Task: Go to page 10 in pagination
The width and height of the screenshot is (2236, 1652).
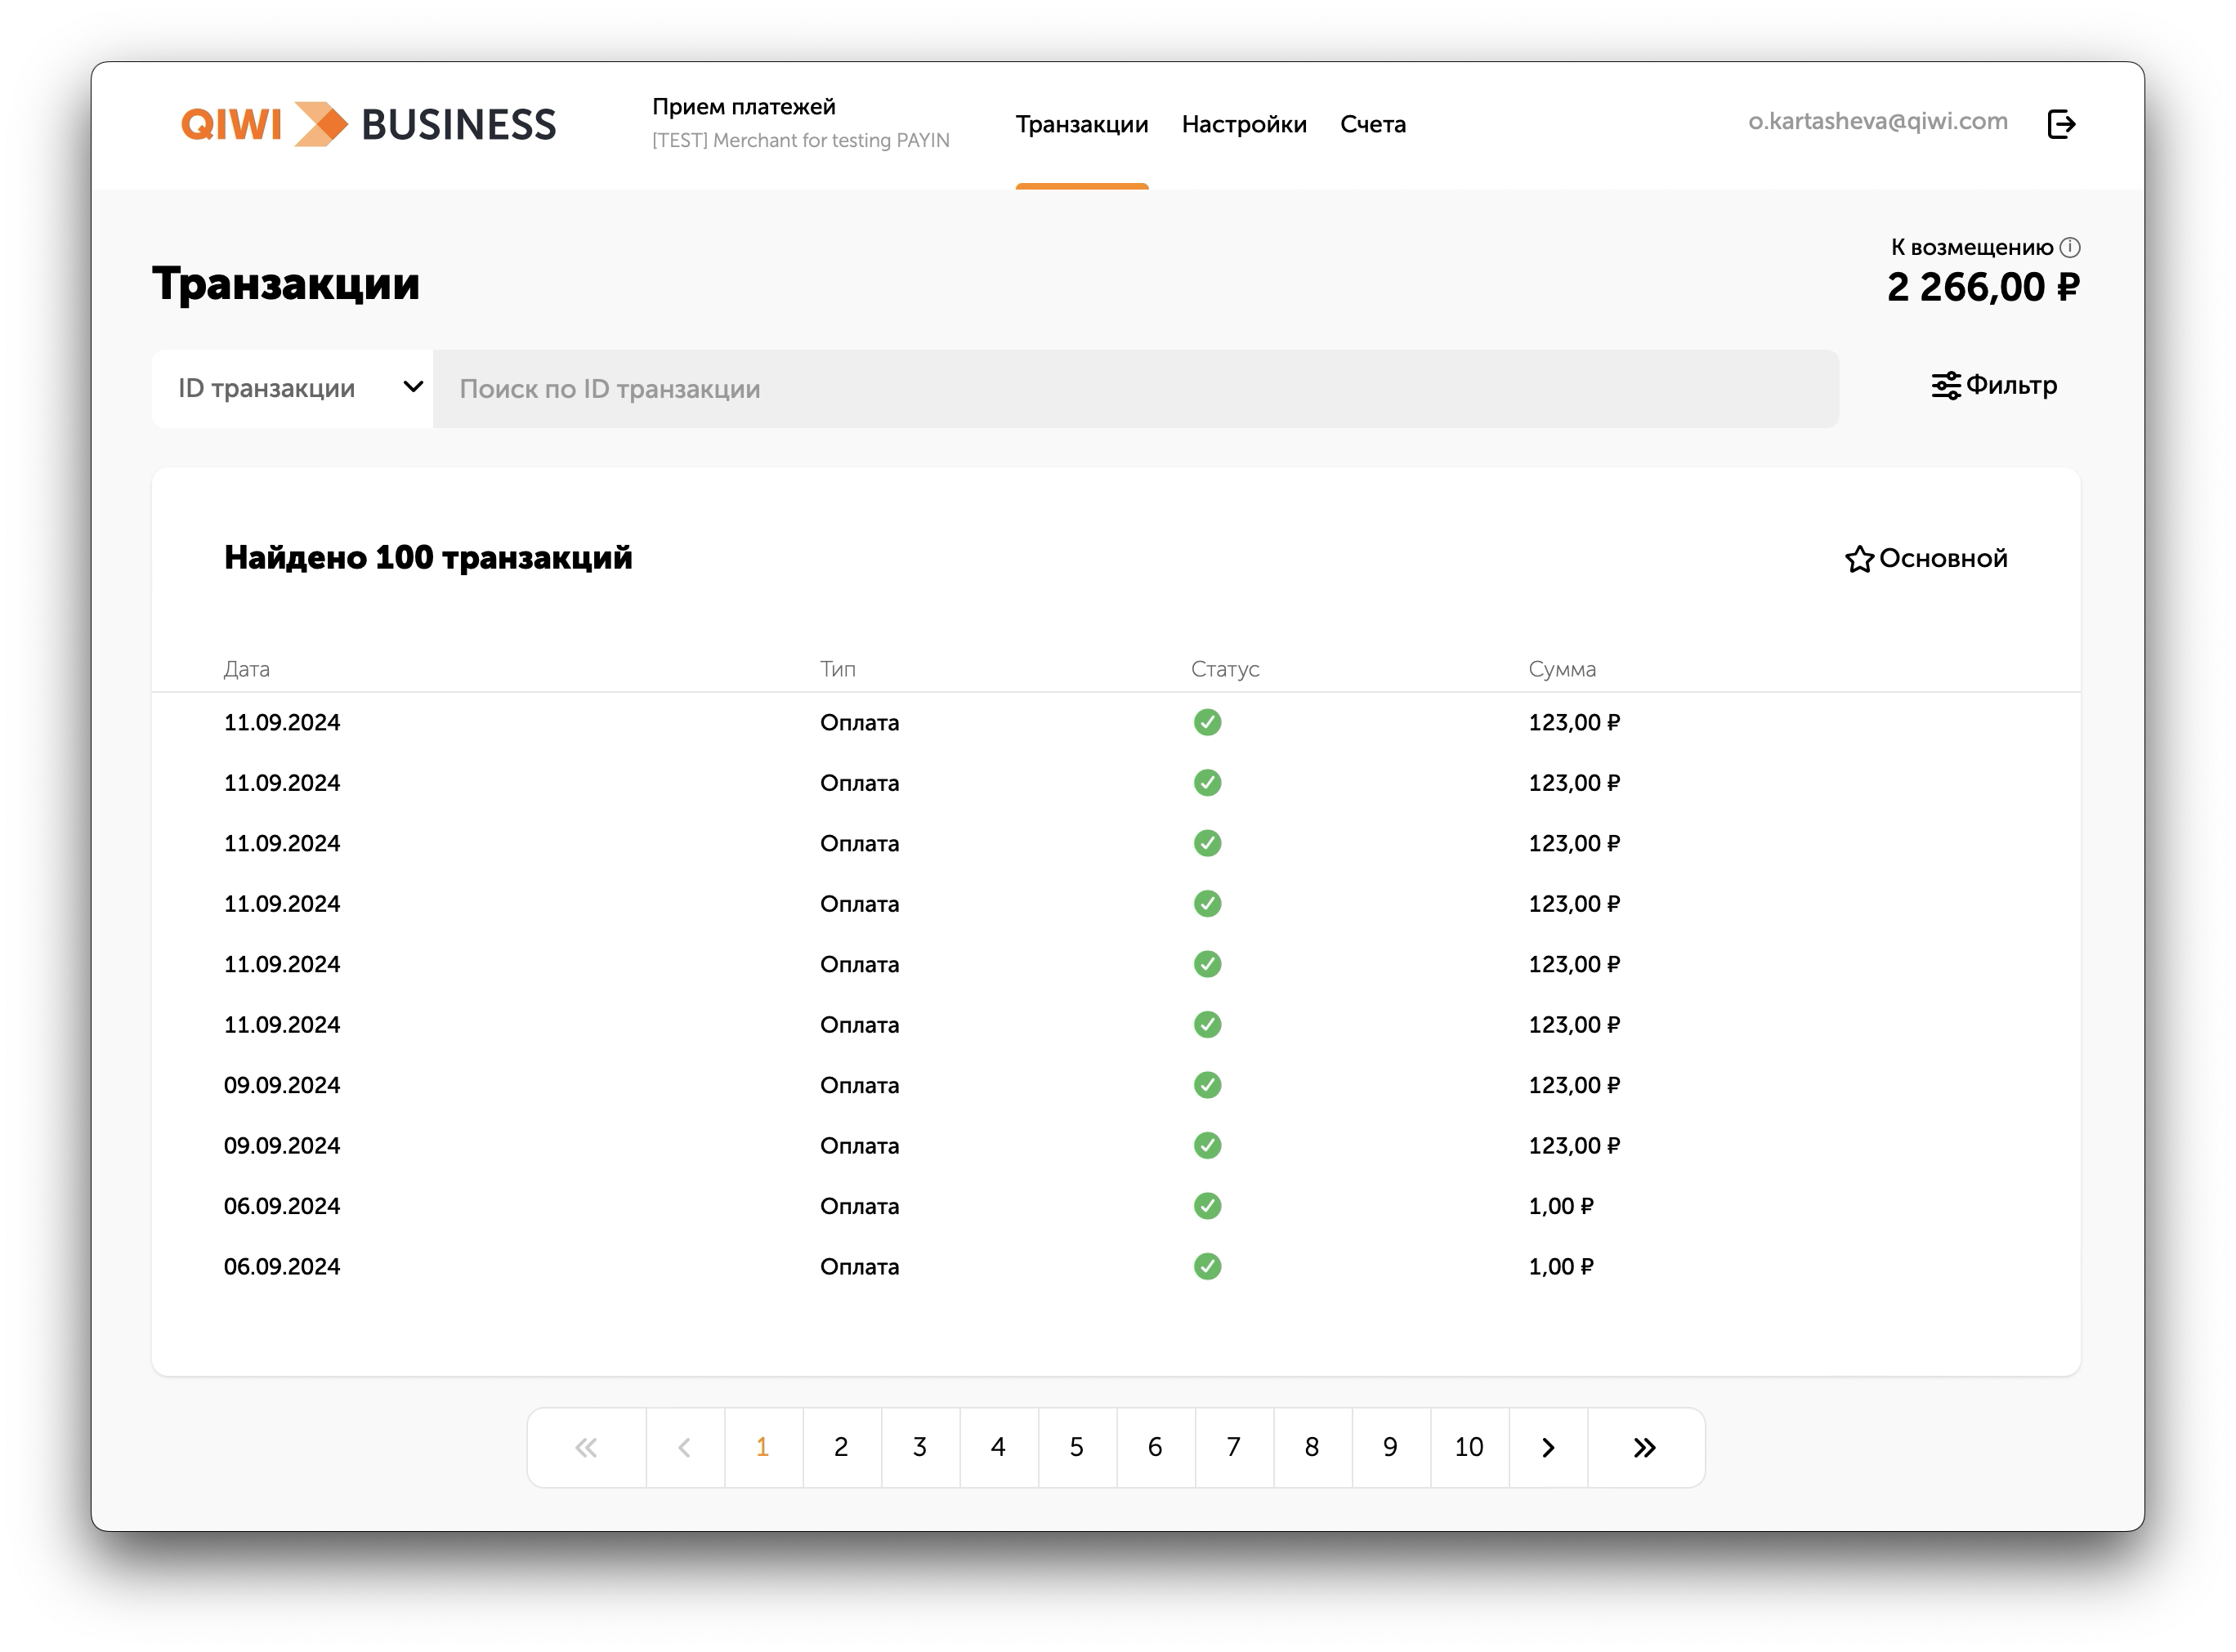Action: coord(1468,1447)
